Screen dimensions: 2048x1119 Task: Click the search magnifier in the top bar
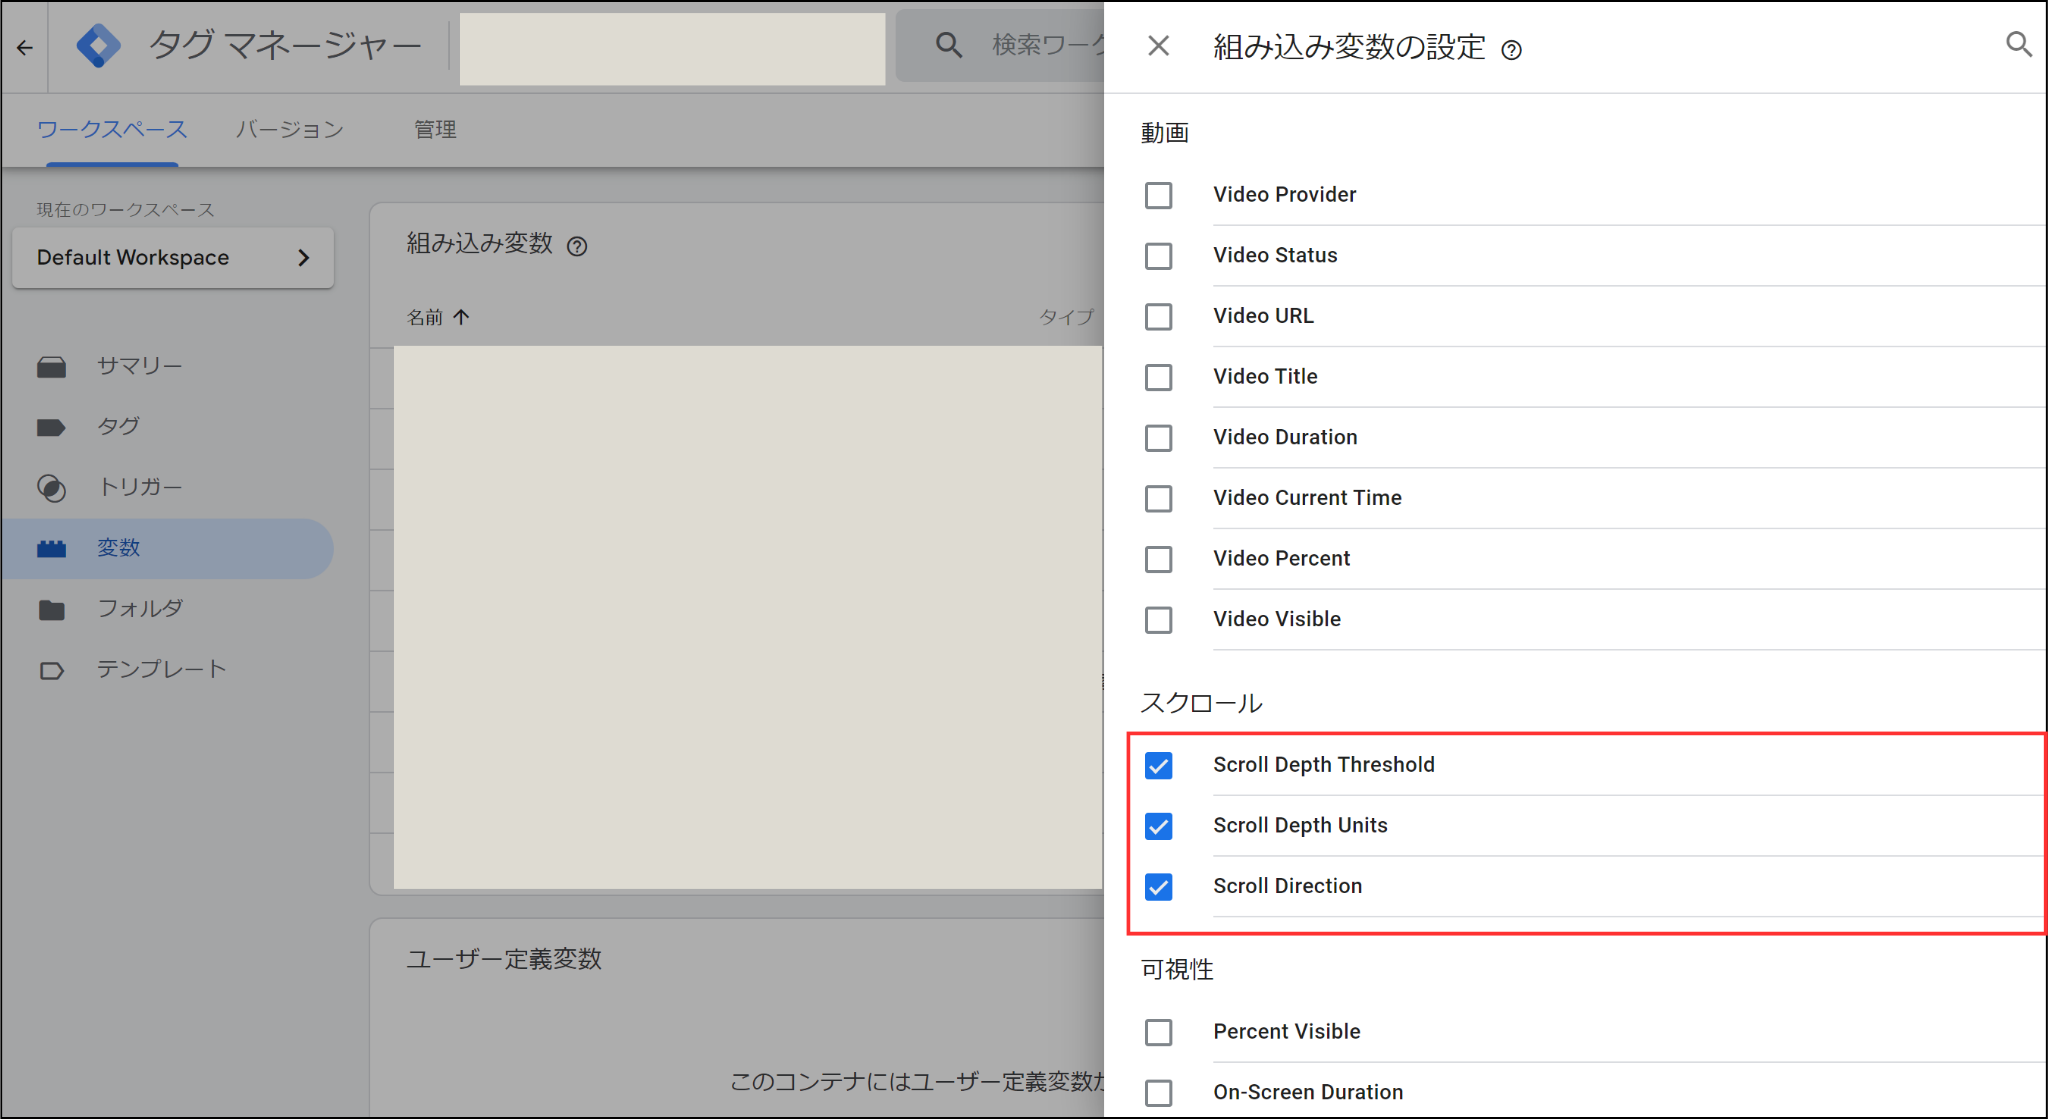pos(948,45)
